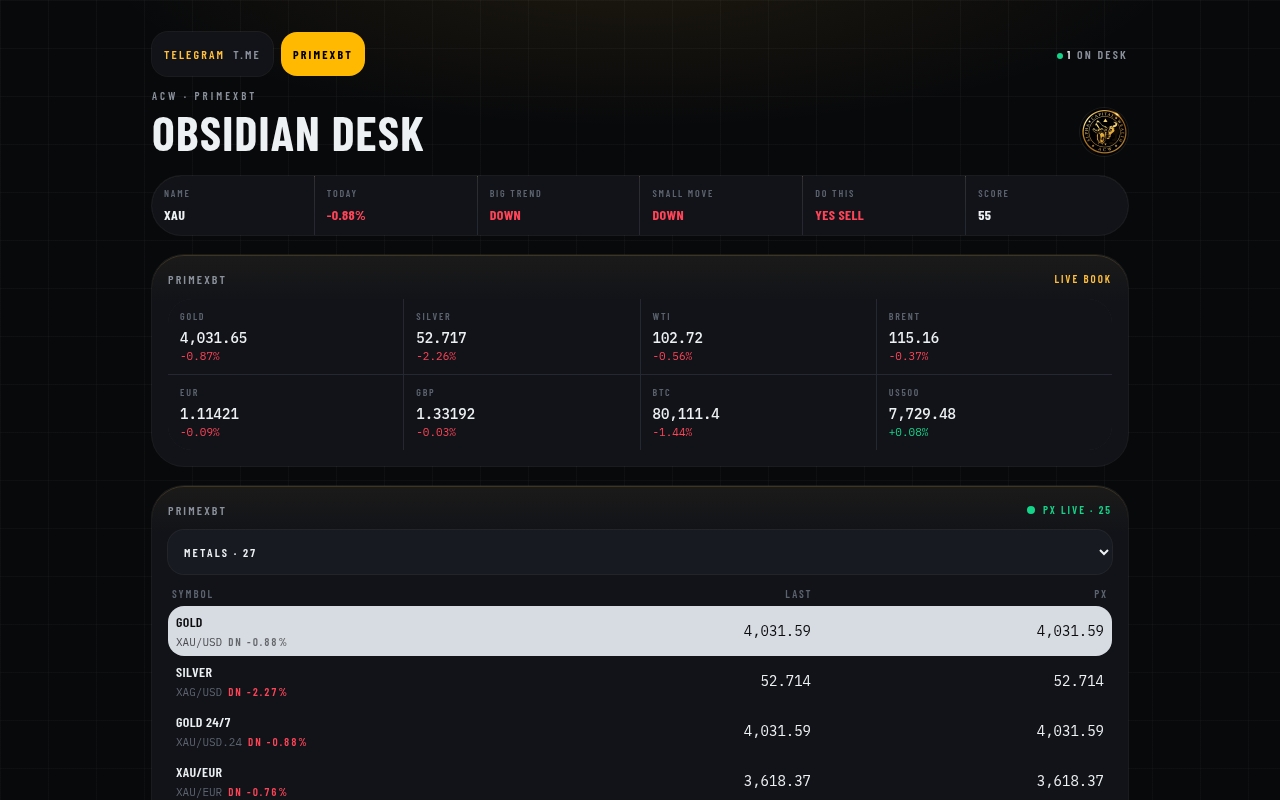This screenshot has width=1280, height=800.
Task: Click the SYMBOL column header
Action: click(193, 594)
